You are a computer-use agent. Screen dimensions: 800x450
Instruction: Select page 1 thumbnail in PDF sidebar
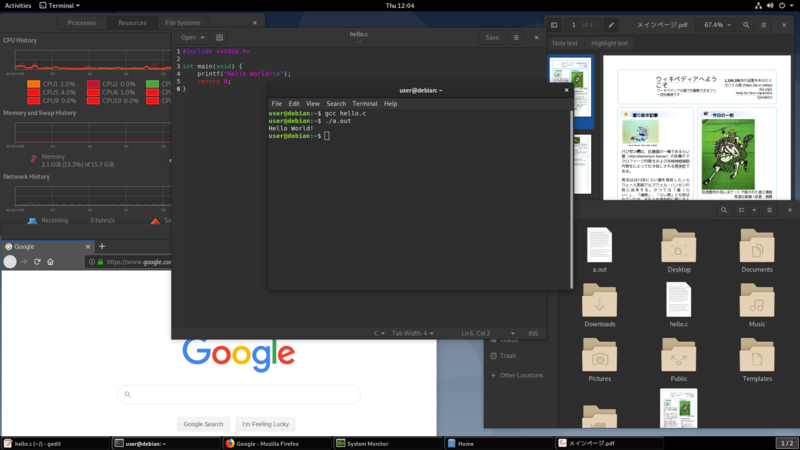coord(571,87)
